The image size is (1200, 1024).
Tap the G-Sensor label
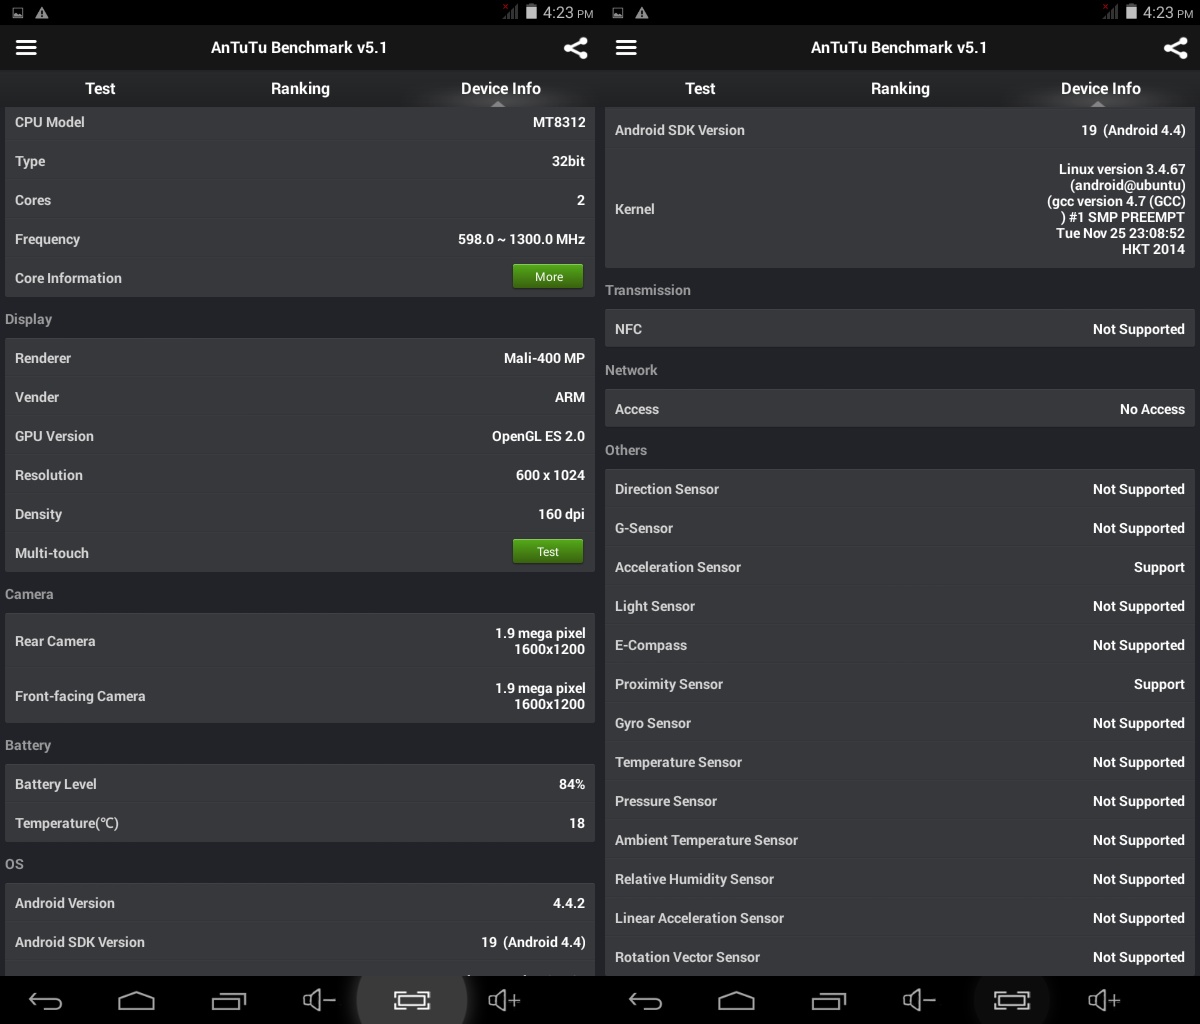click(x=644, y=528)
